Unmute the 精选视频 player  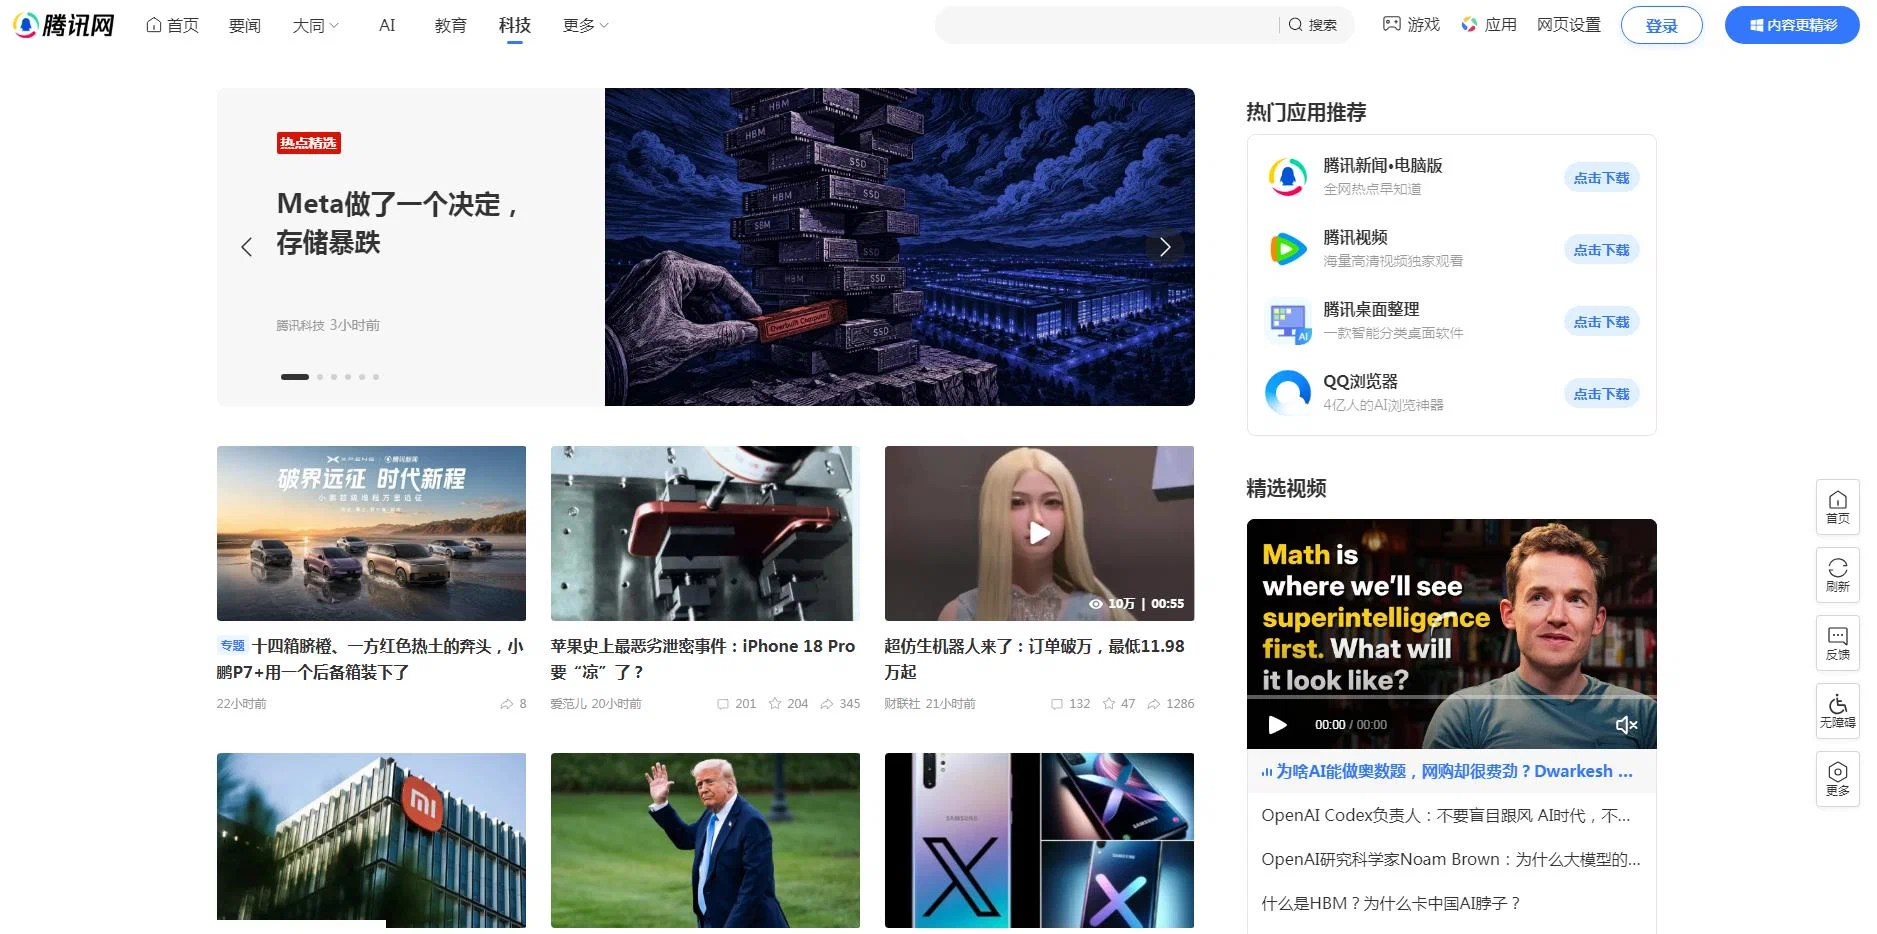coord(1626,725)
